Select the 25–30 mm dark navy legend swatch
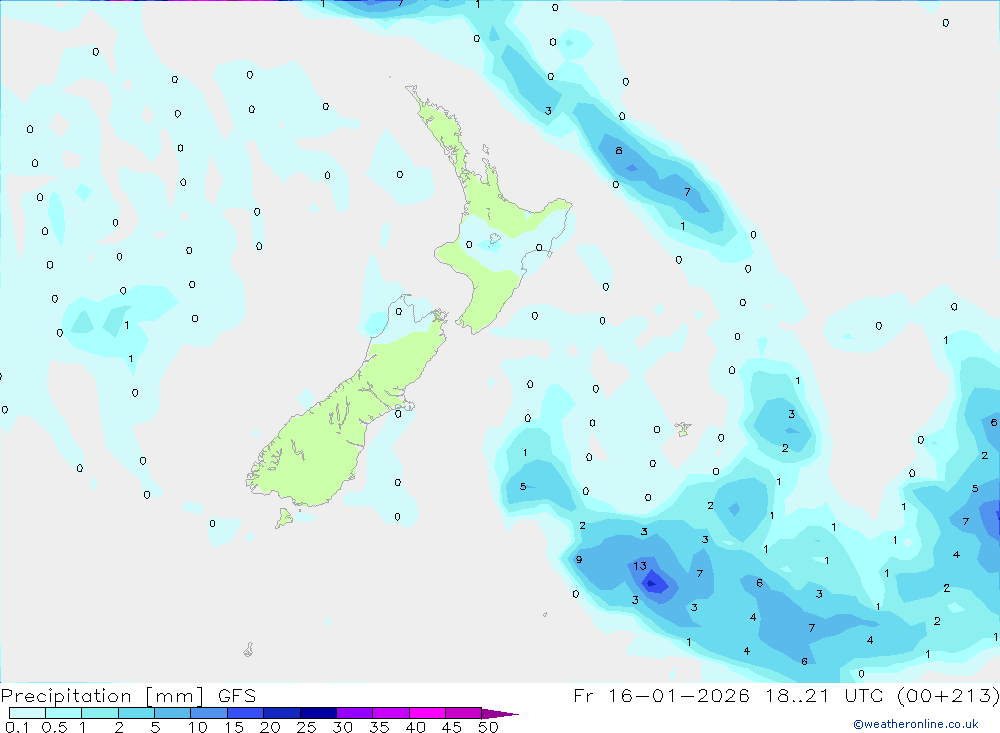Viewport: 1000px width, 733px height. pyautogui.click(x=318, y=713)
